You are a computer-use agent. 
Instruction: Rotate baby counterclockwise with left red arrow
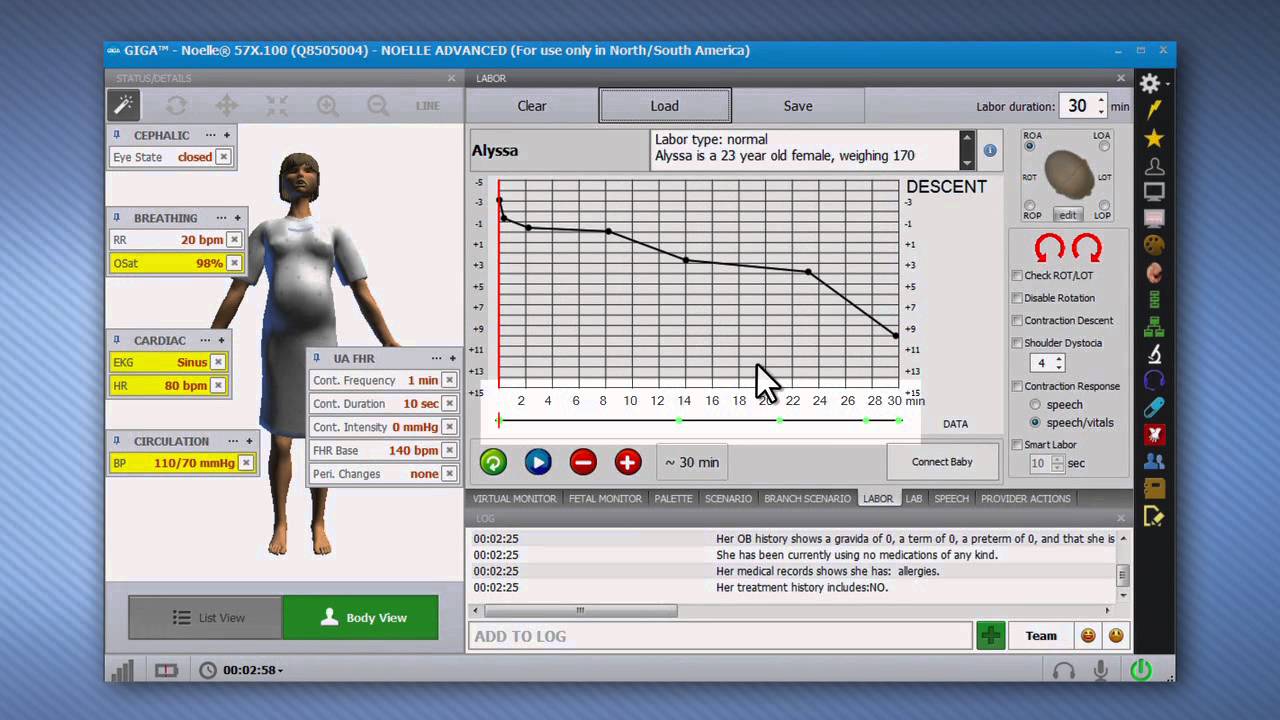click(1049, 247)
